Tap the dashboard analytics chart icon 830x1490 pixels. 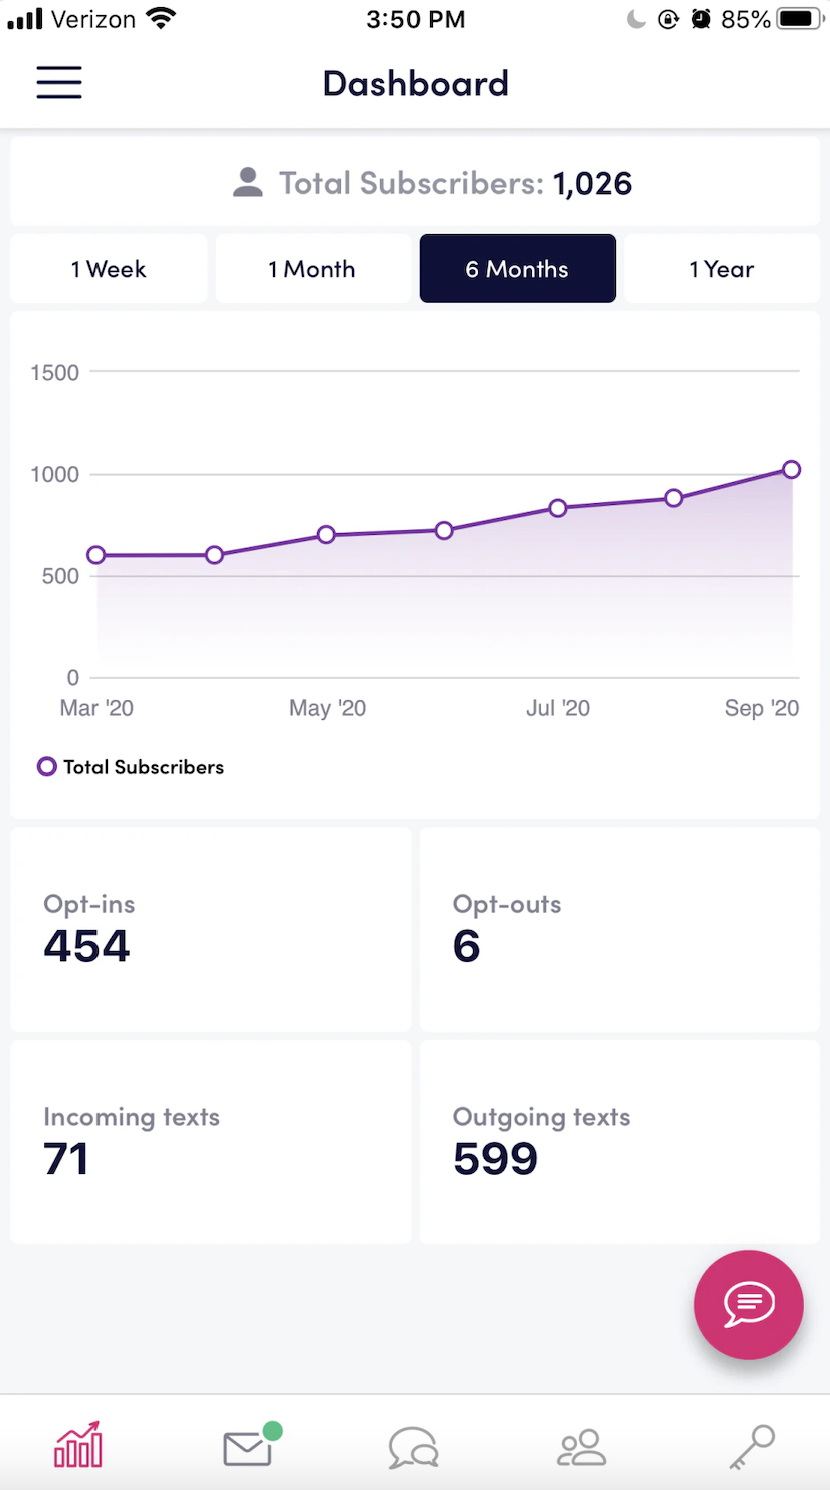(x=78, y=1445)
